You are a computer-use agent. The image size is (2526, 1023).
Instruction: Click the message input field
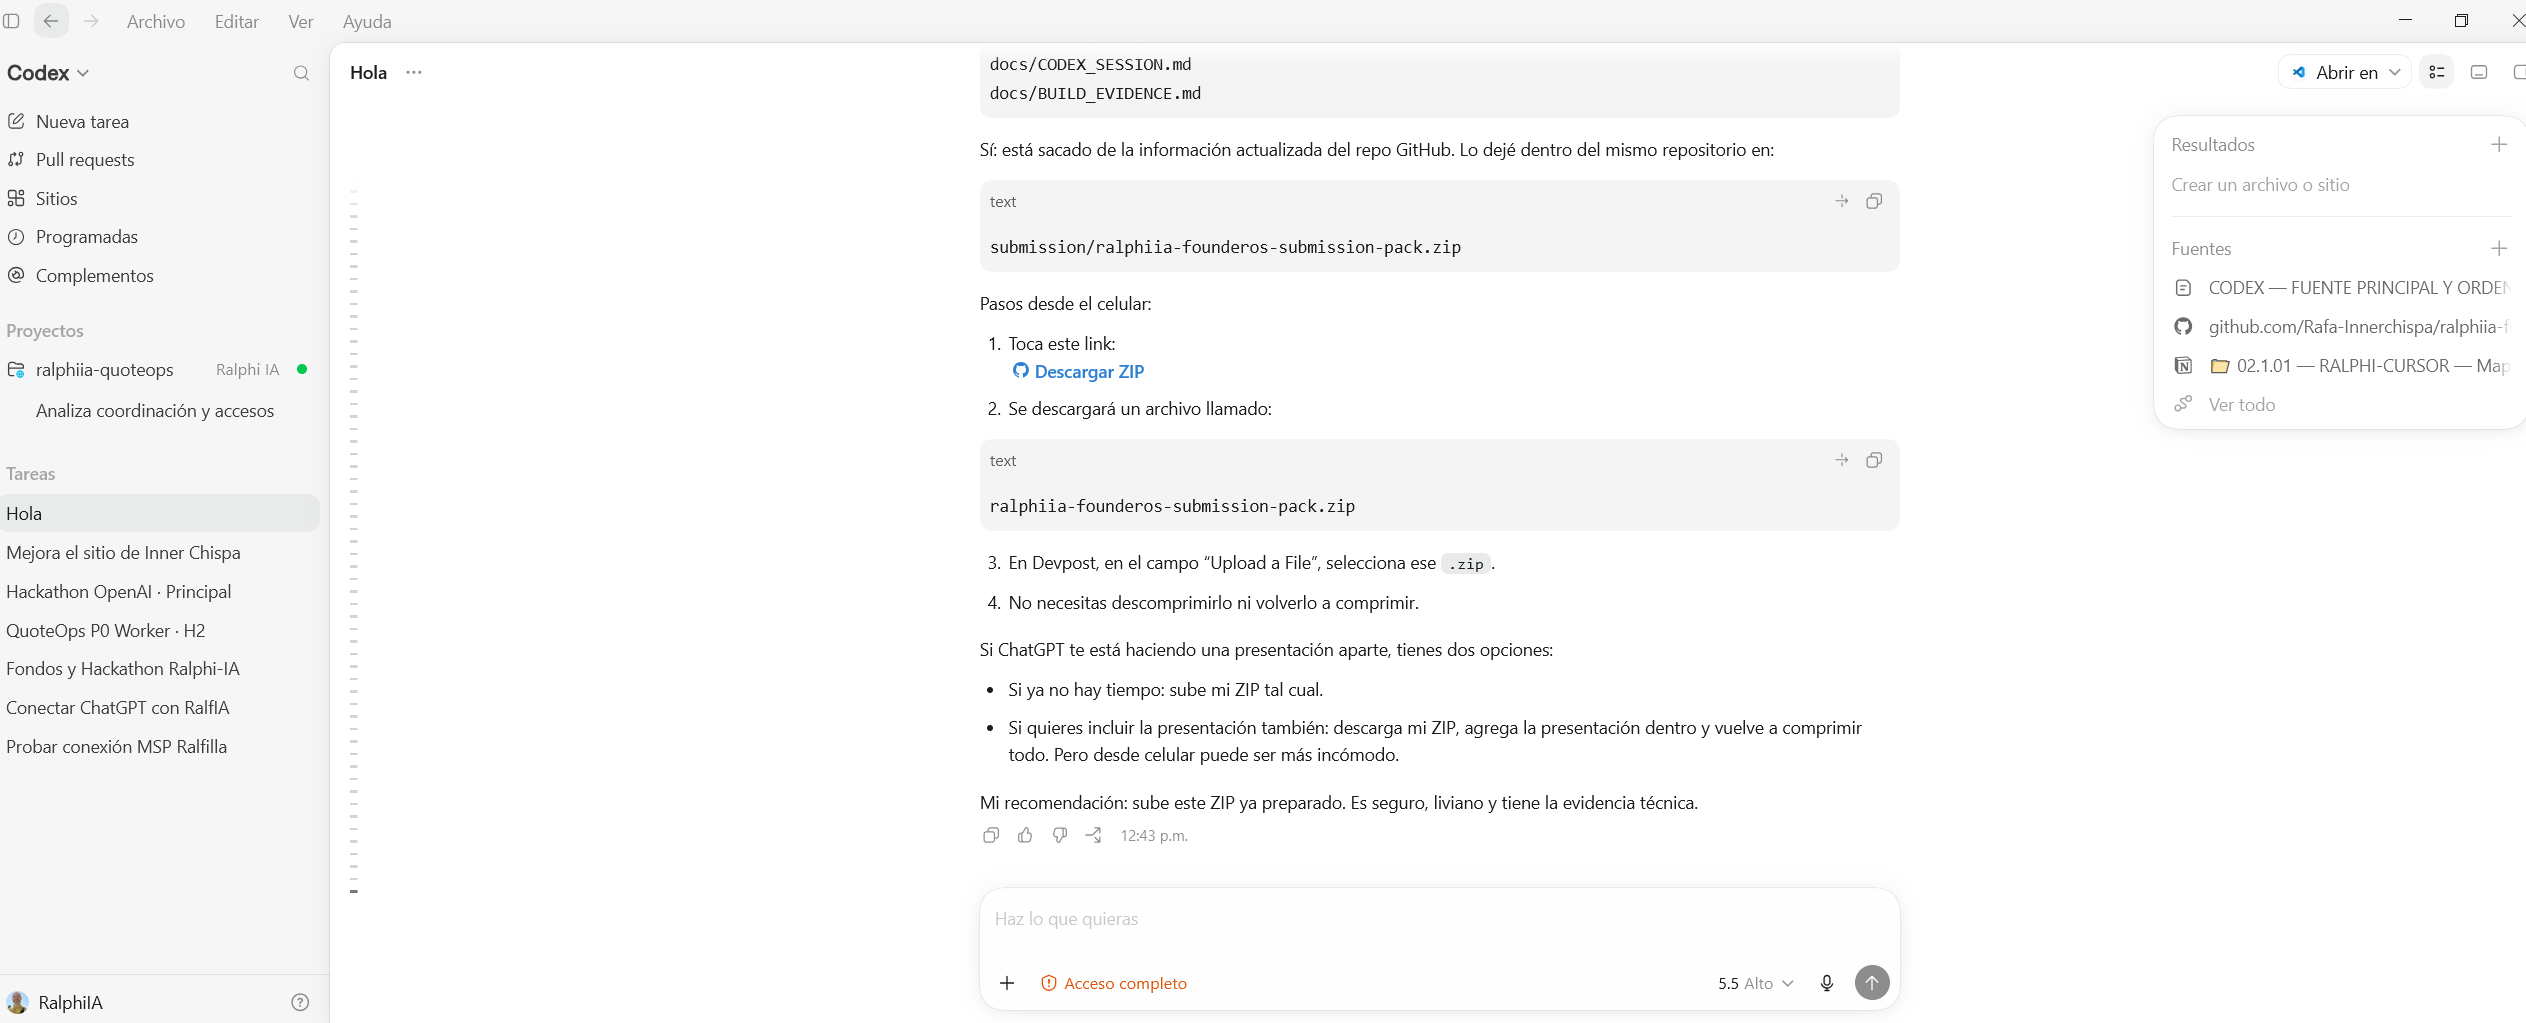click(x=1438, y=918)
